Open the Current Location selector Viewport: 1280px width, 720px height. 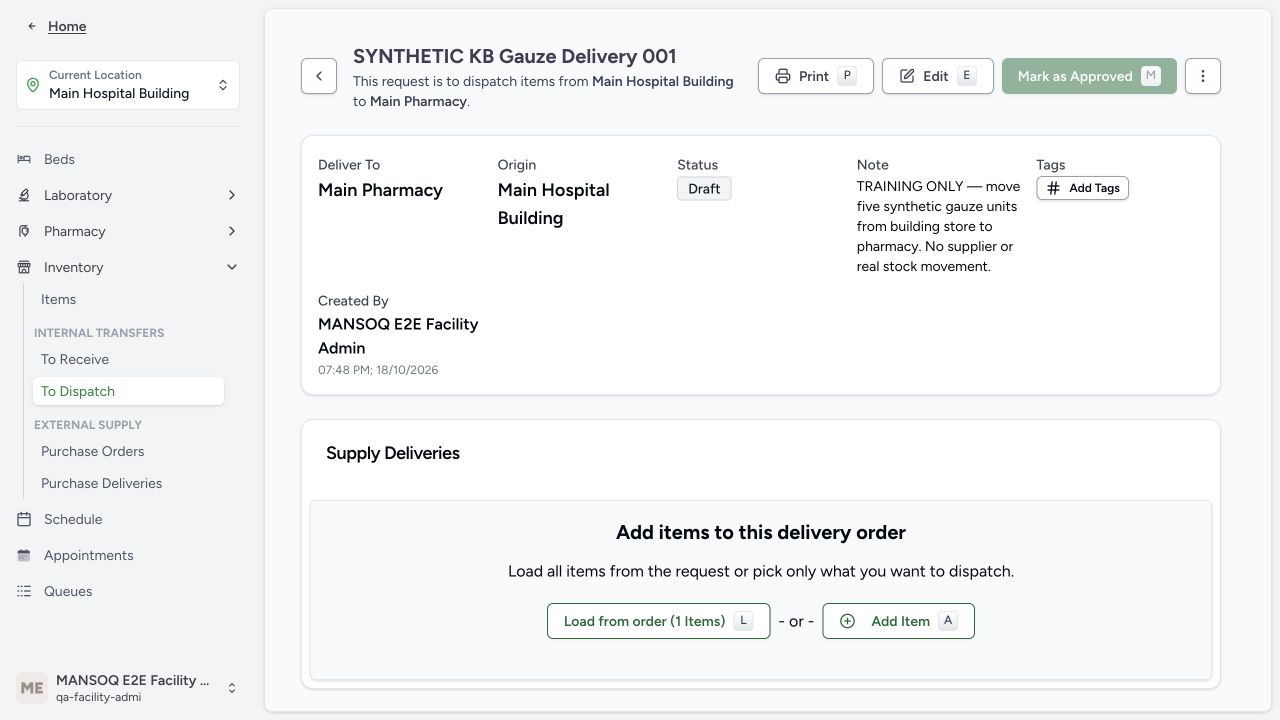[x=128, y=85]
